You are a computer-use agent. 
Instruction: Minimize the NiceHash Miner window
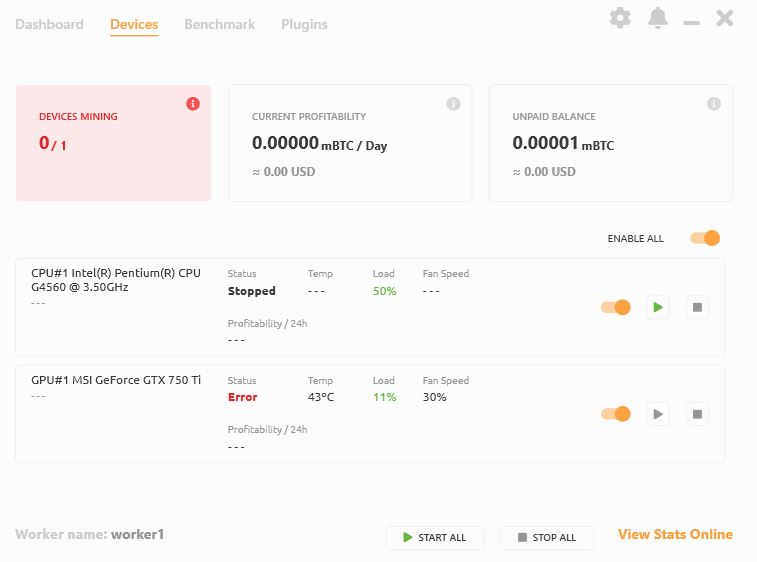pos(691,22)
